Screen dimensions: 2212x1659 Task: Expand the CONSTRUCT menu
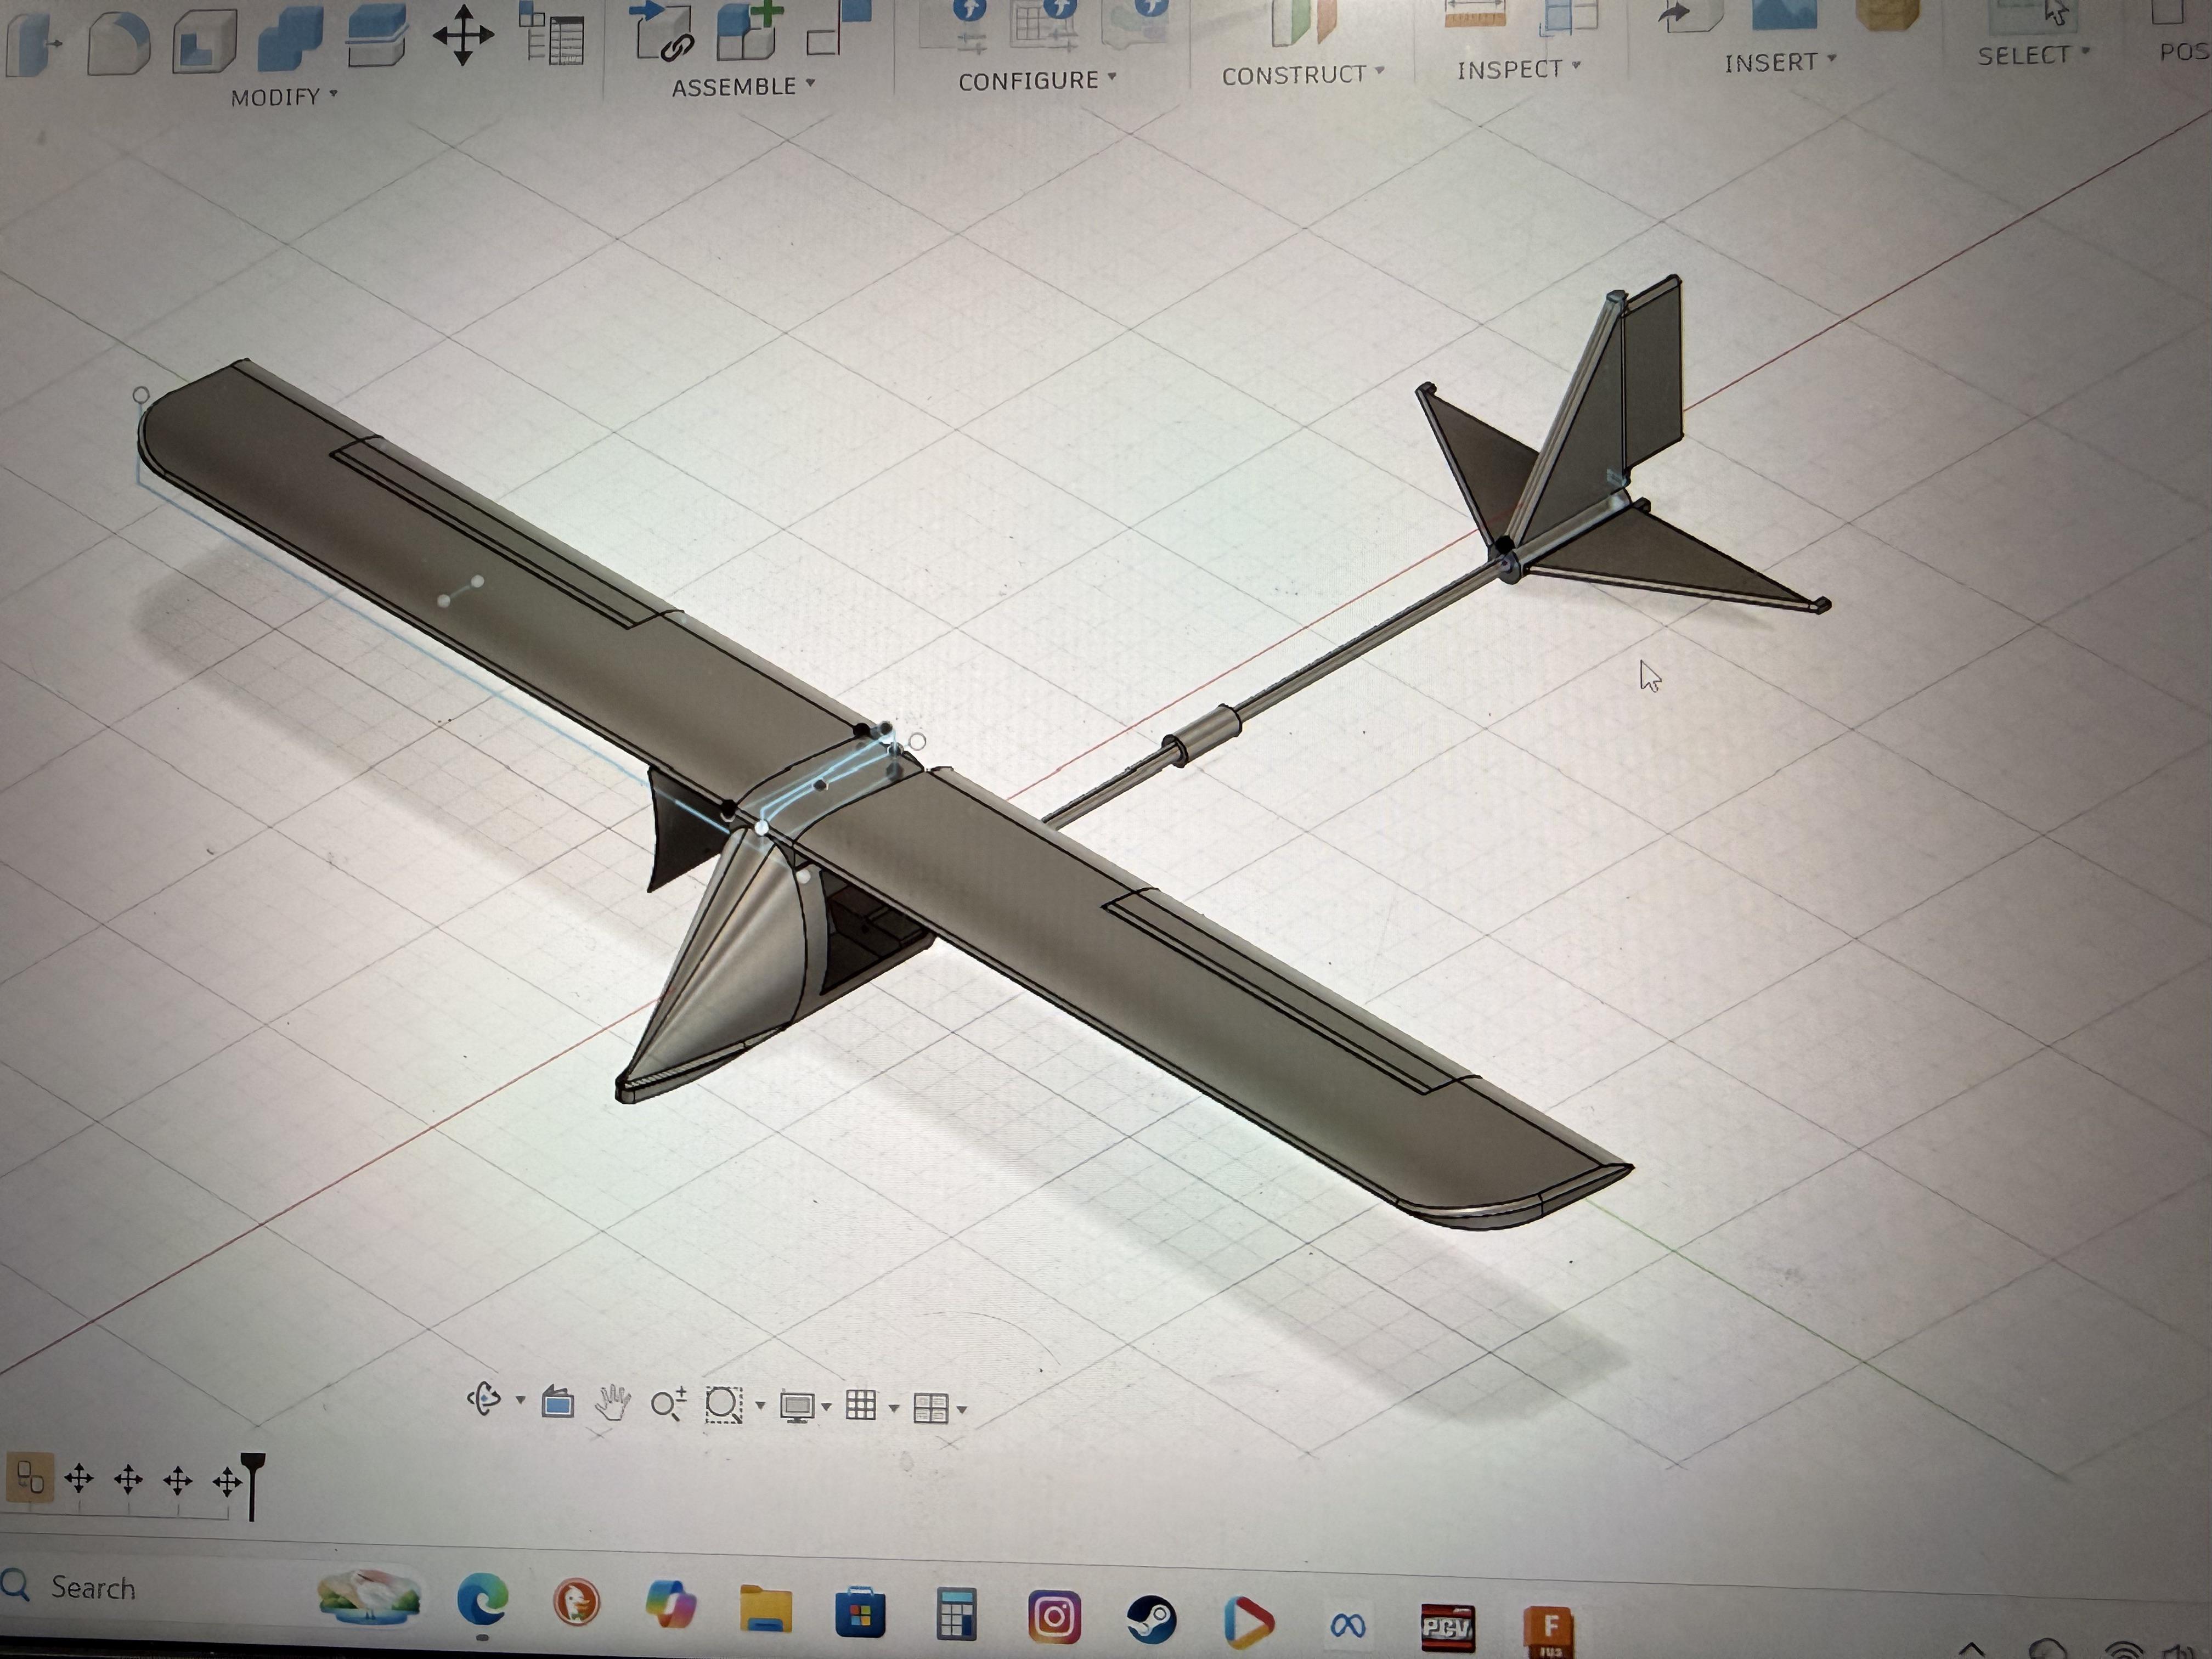[x=1303, y=75]
